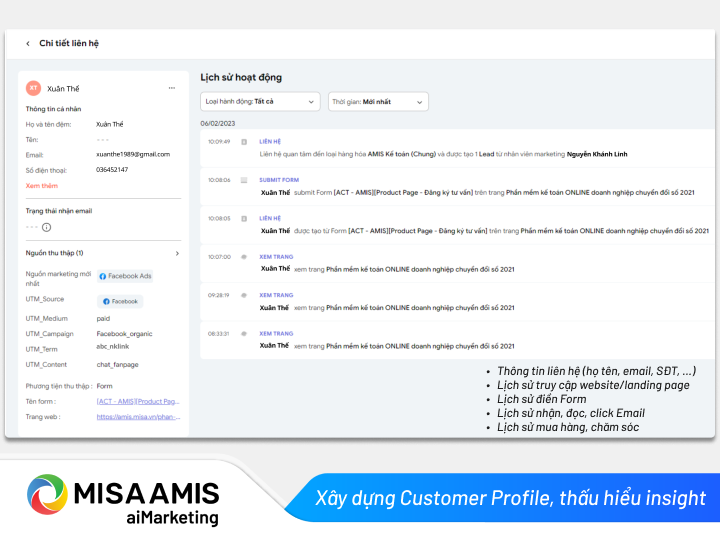Click the Lịch sử hoạt động heading
The height and width of the screenshot is (540, 720).
click(x=241, y=77)
